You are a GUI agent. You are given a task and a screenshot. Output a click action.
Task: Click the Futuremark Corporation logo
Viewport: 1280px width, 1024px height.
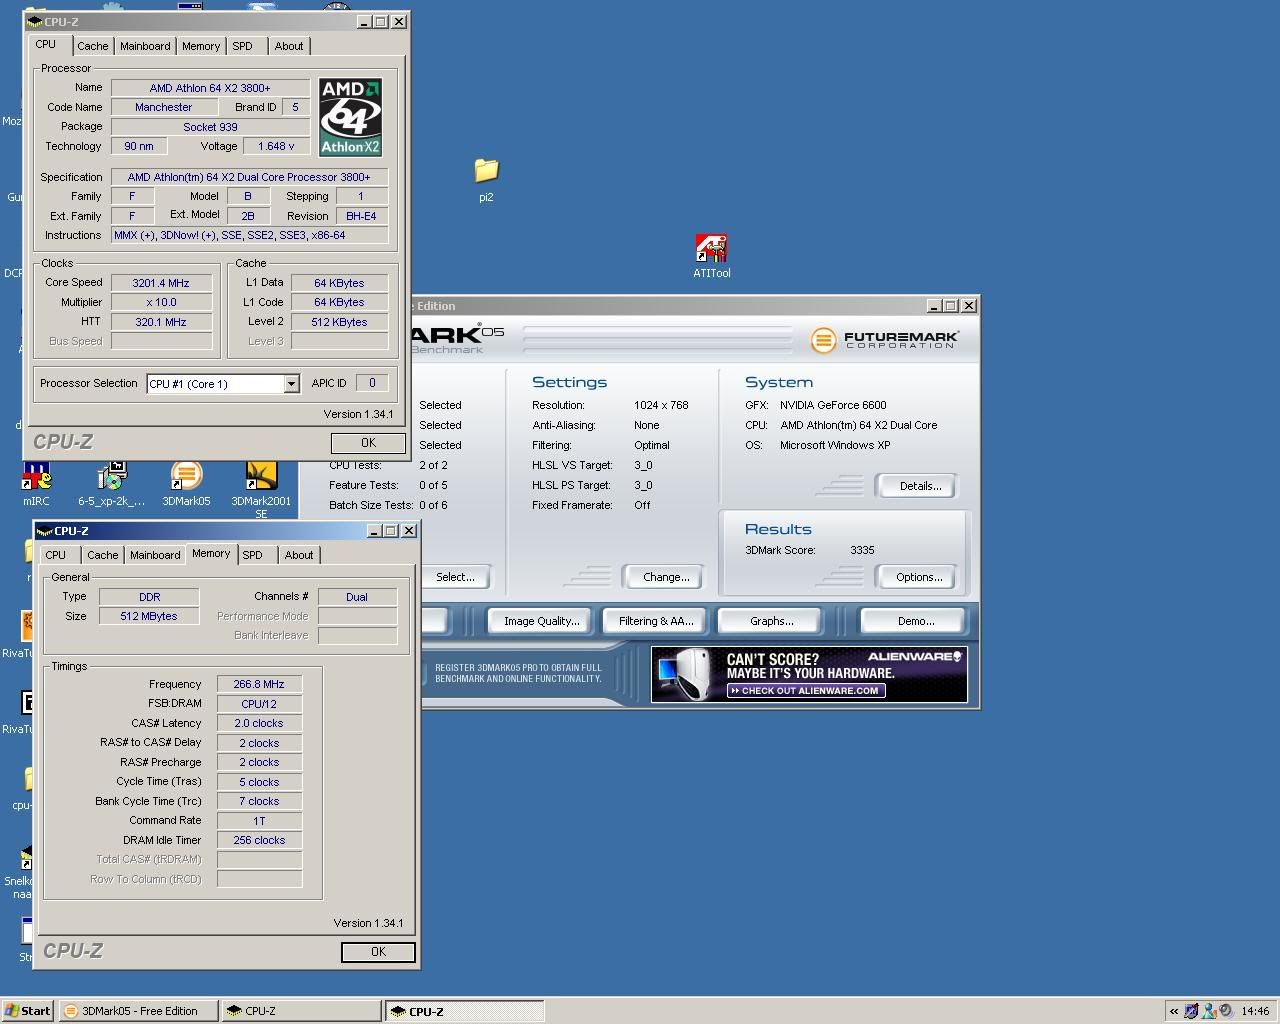pos(884,340)
